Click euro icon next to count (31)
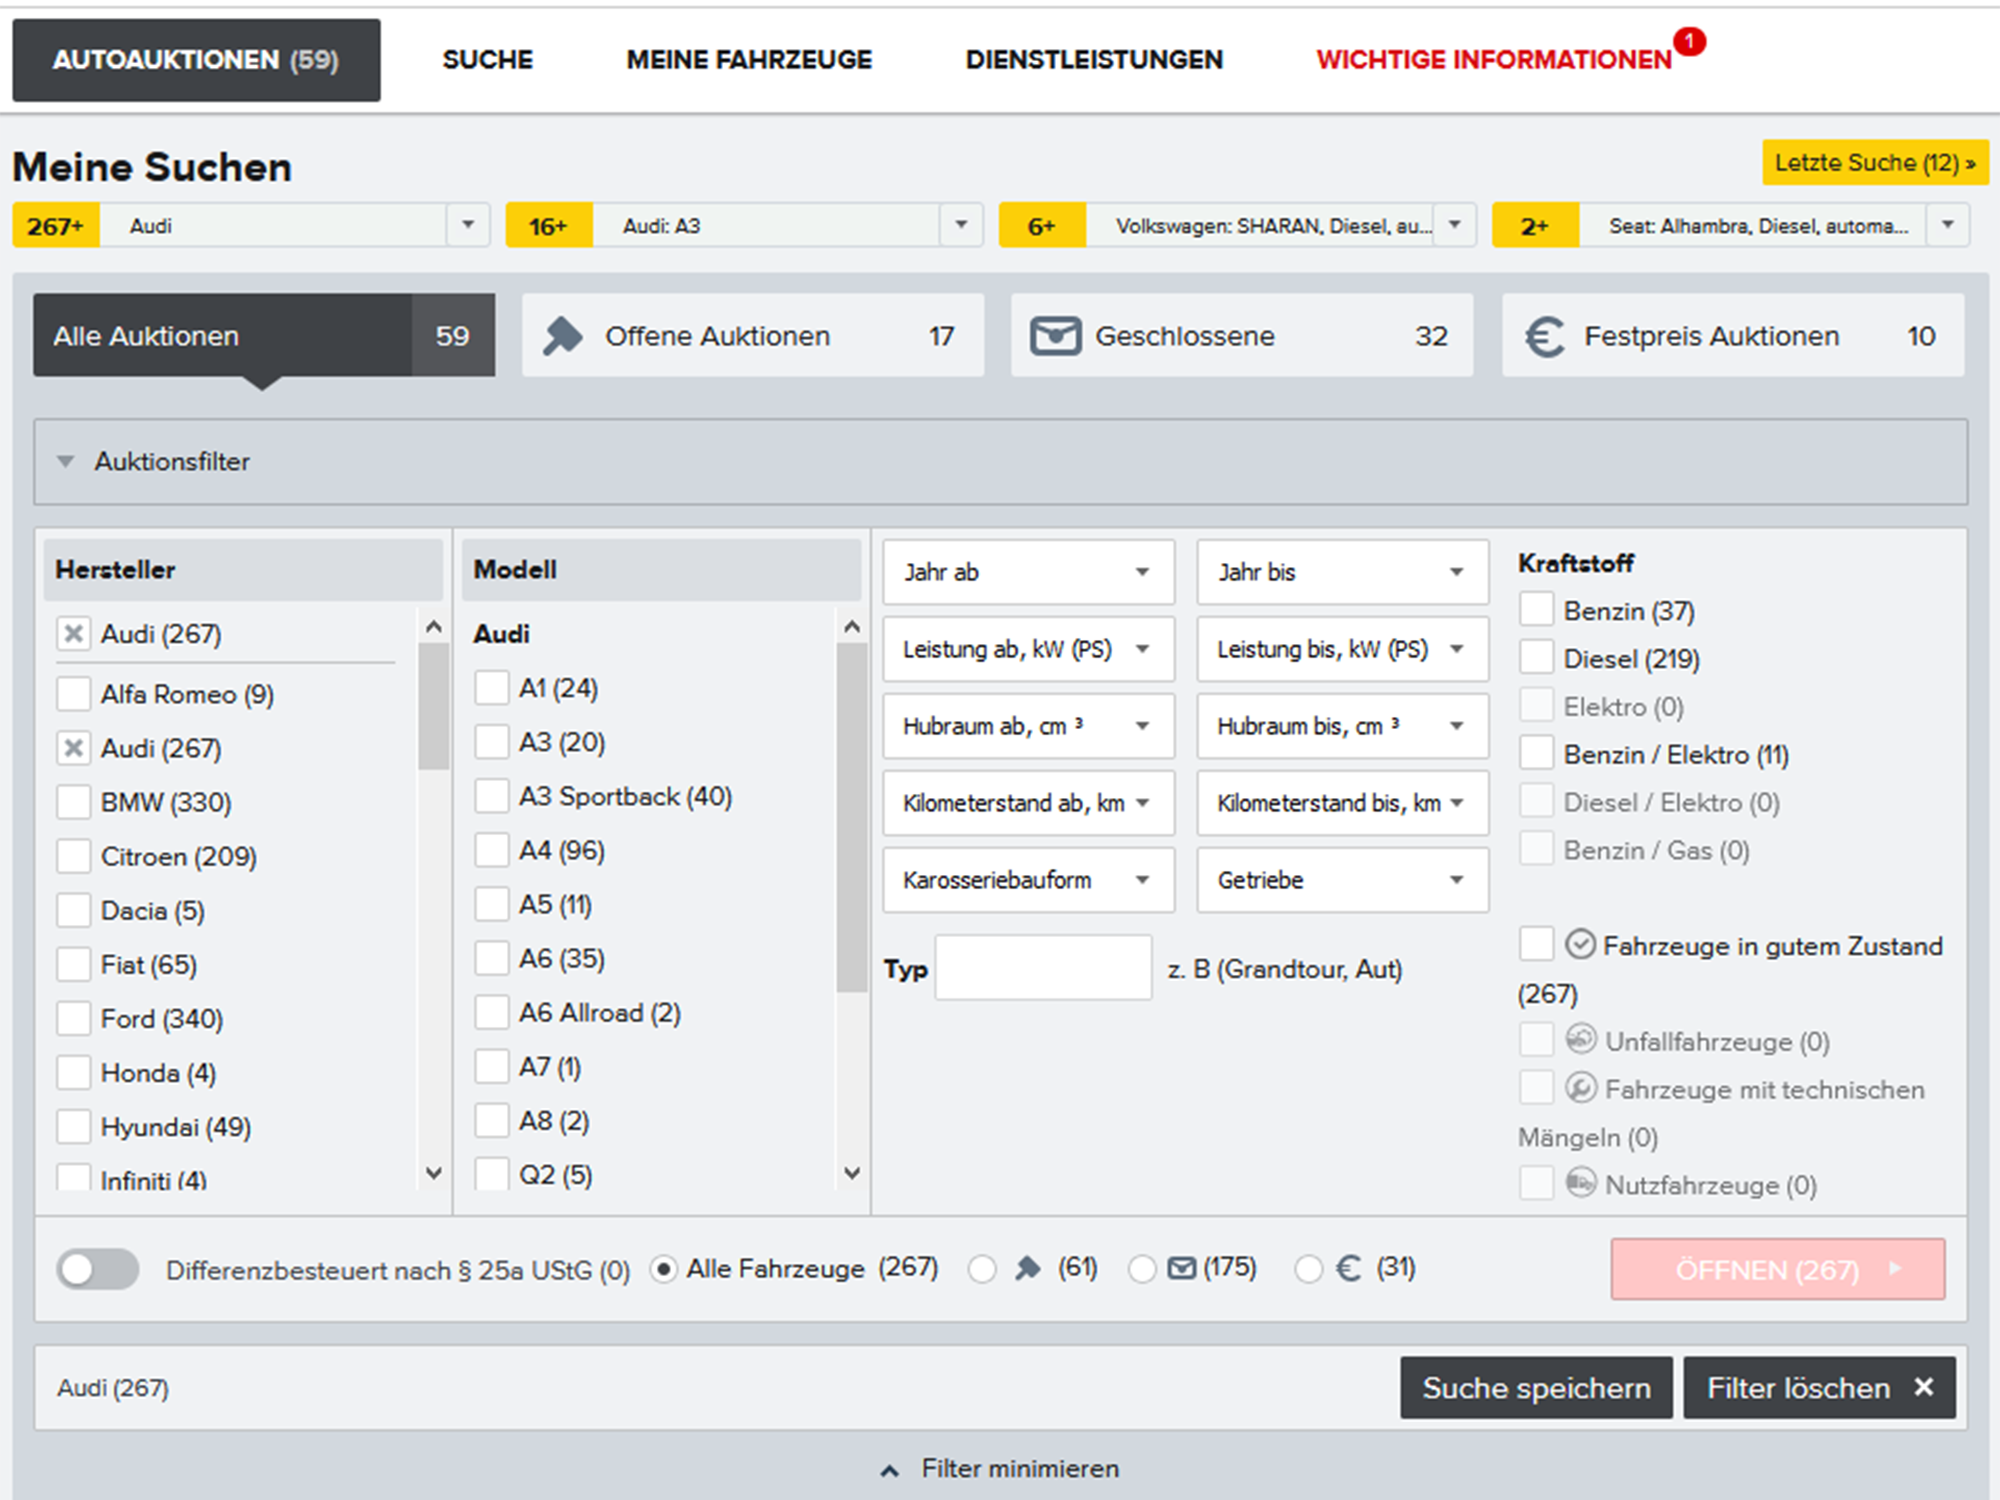 click(1348, 1269)
